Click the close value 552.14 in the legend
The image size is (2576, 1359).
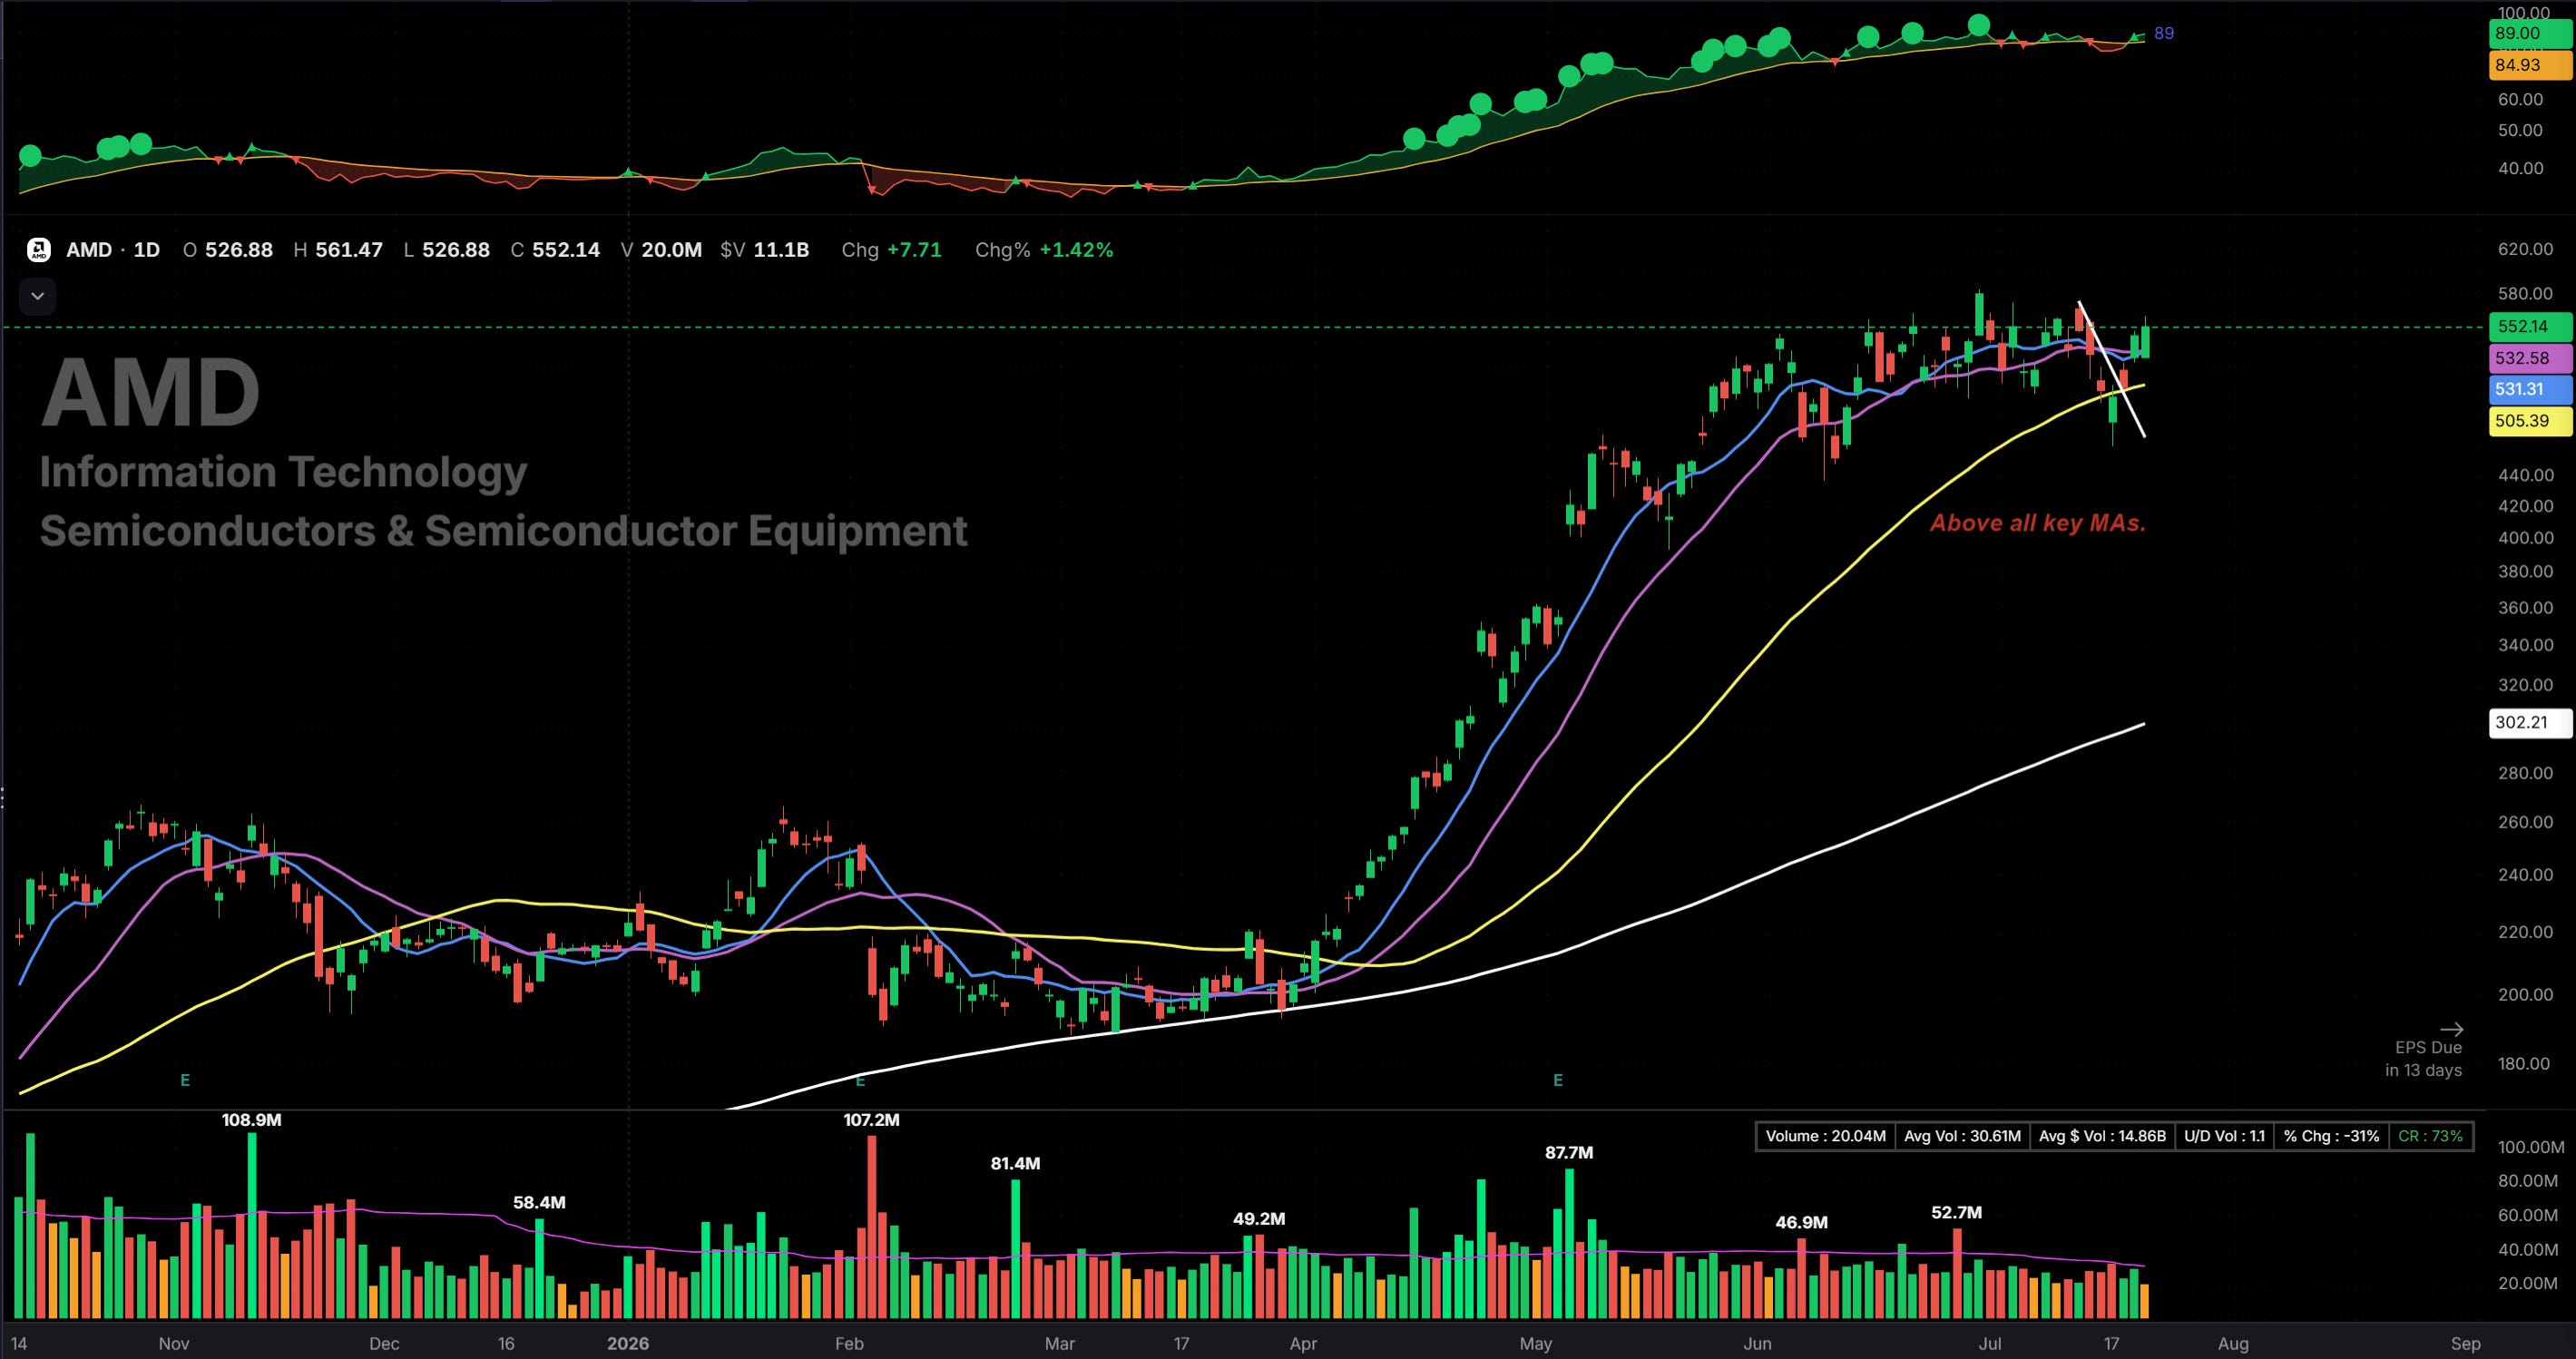566,250
